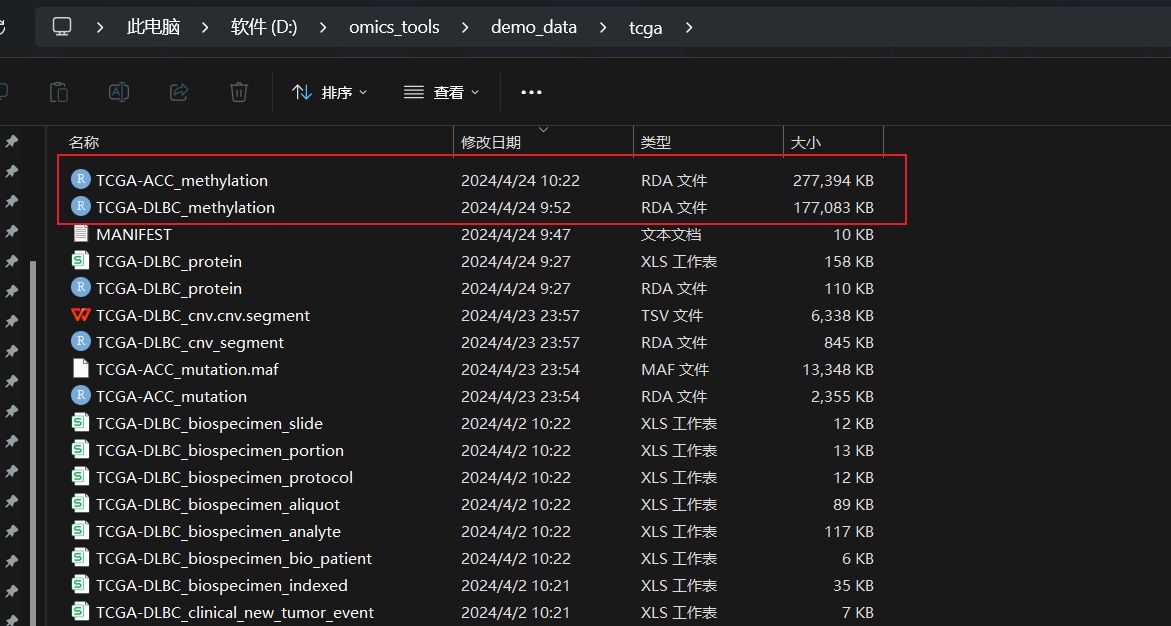Click tcga breadcrumb segment
The image size is (1171, 626).
(645, 28)
